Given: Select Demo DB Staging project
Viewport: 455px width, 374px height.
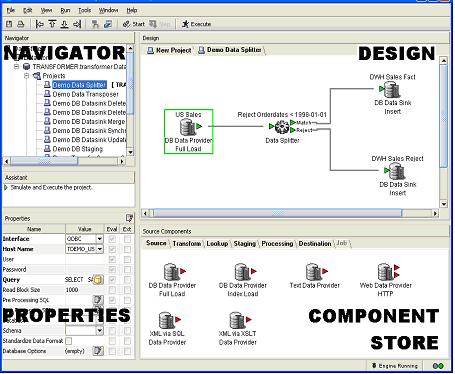Looking at the screenshot, I should [78, 149].
